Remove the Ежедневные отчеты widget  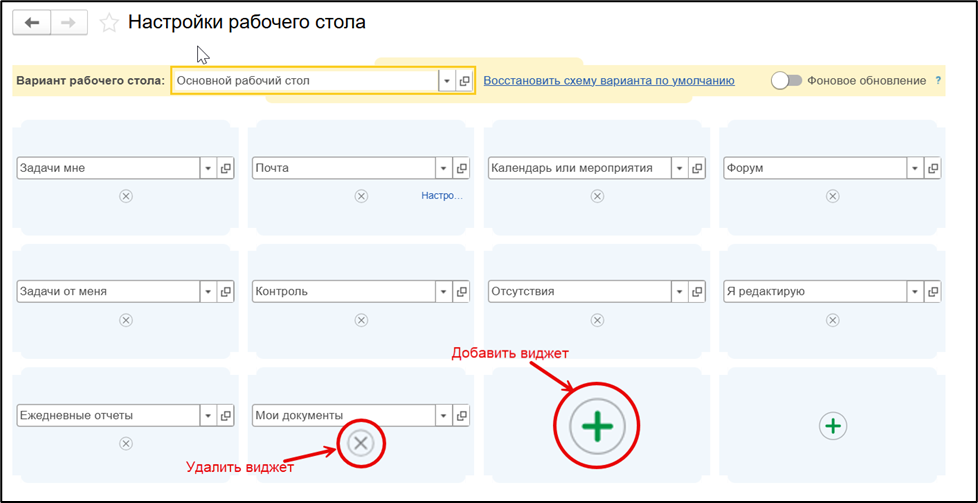(x=125, y=443)
